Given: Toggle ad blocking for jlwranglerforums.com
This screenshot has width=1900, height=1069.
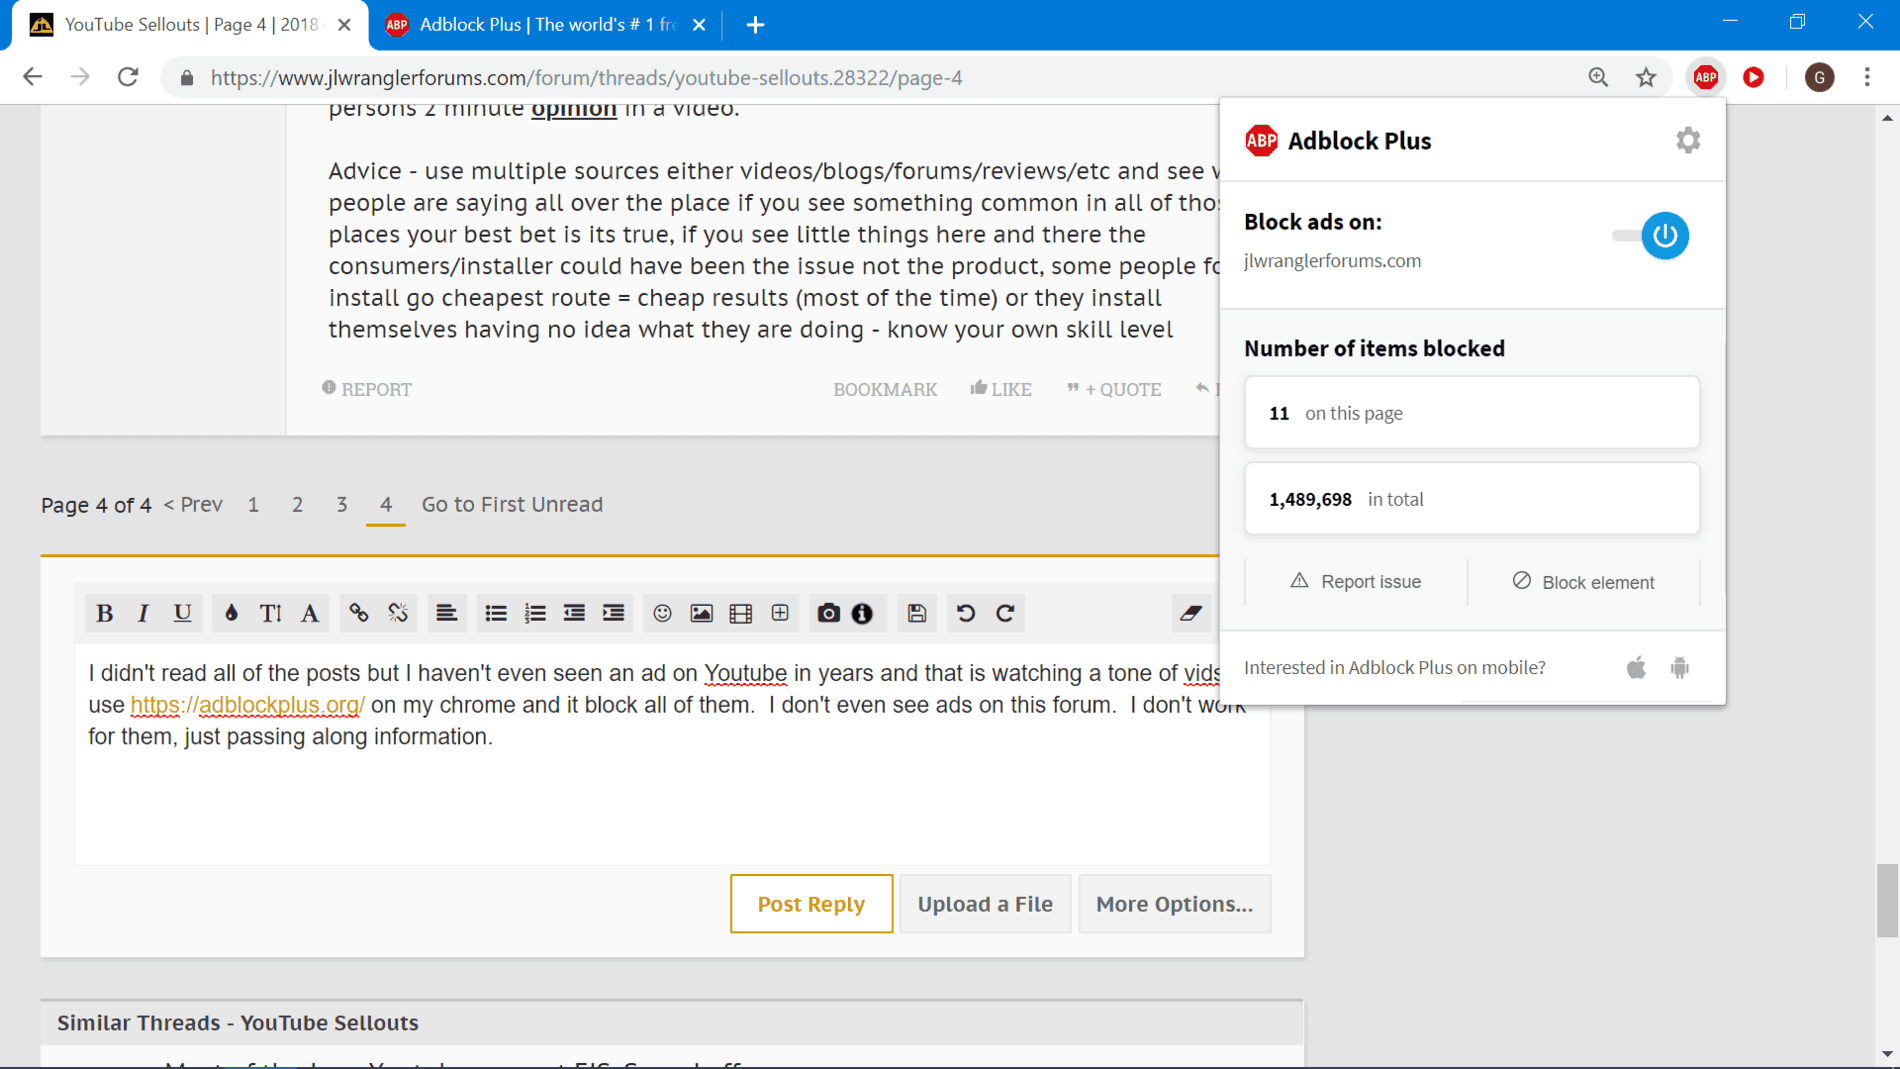Looking at the screenshot, I should click(1652, 236).
